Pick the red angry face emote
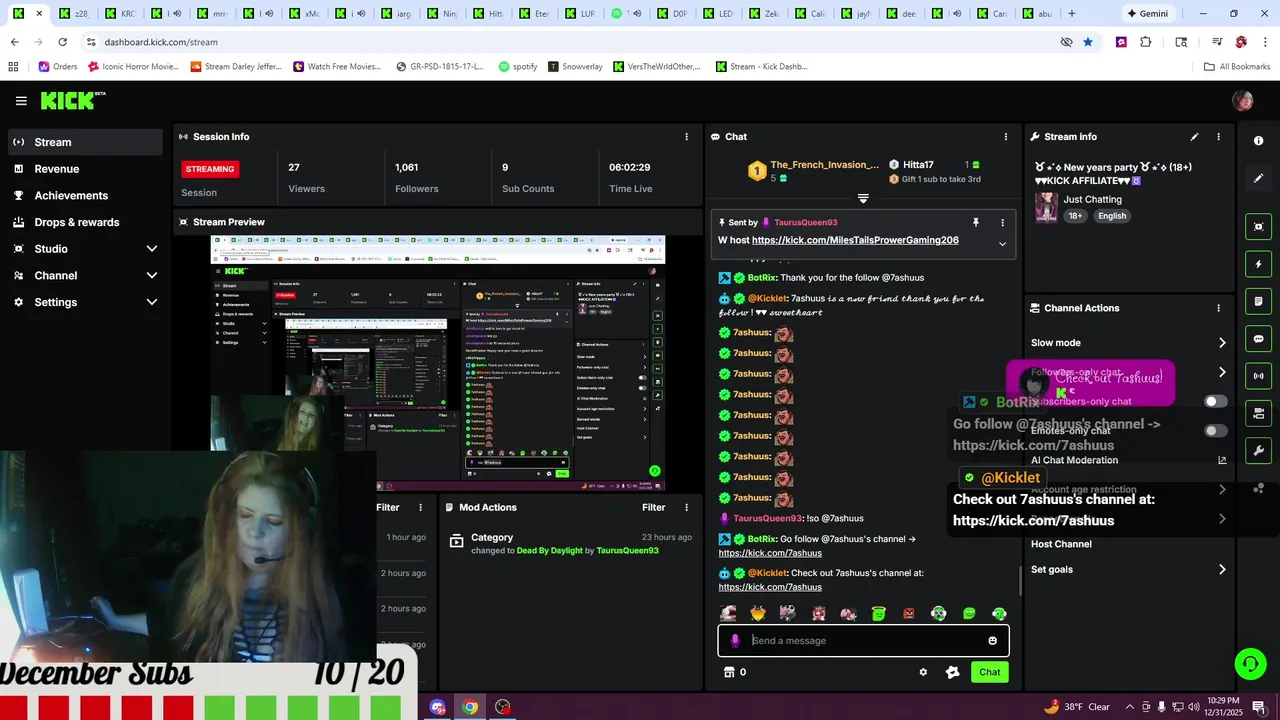The height and width of the screenshot is (720, 1280). point(908,614)
